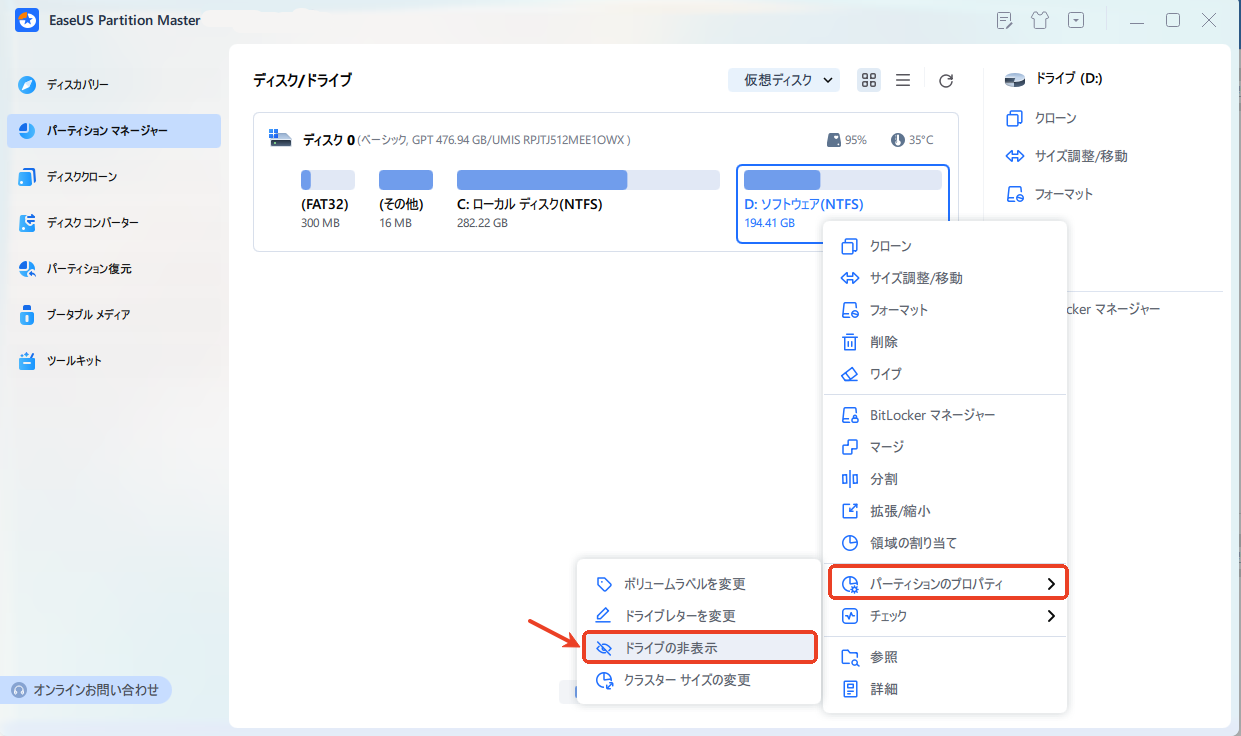Click the disk capacity usage indicator showing 95%
The image size is (1241, 736).
click(847, 140)
